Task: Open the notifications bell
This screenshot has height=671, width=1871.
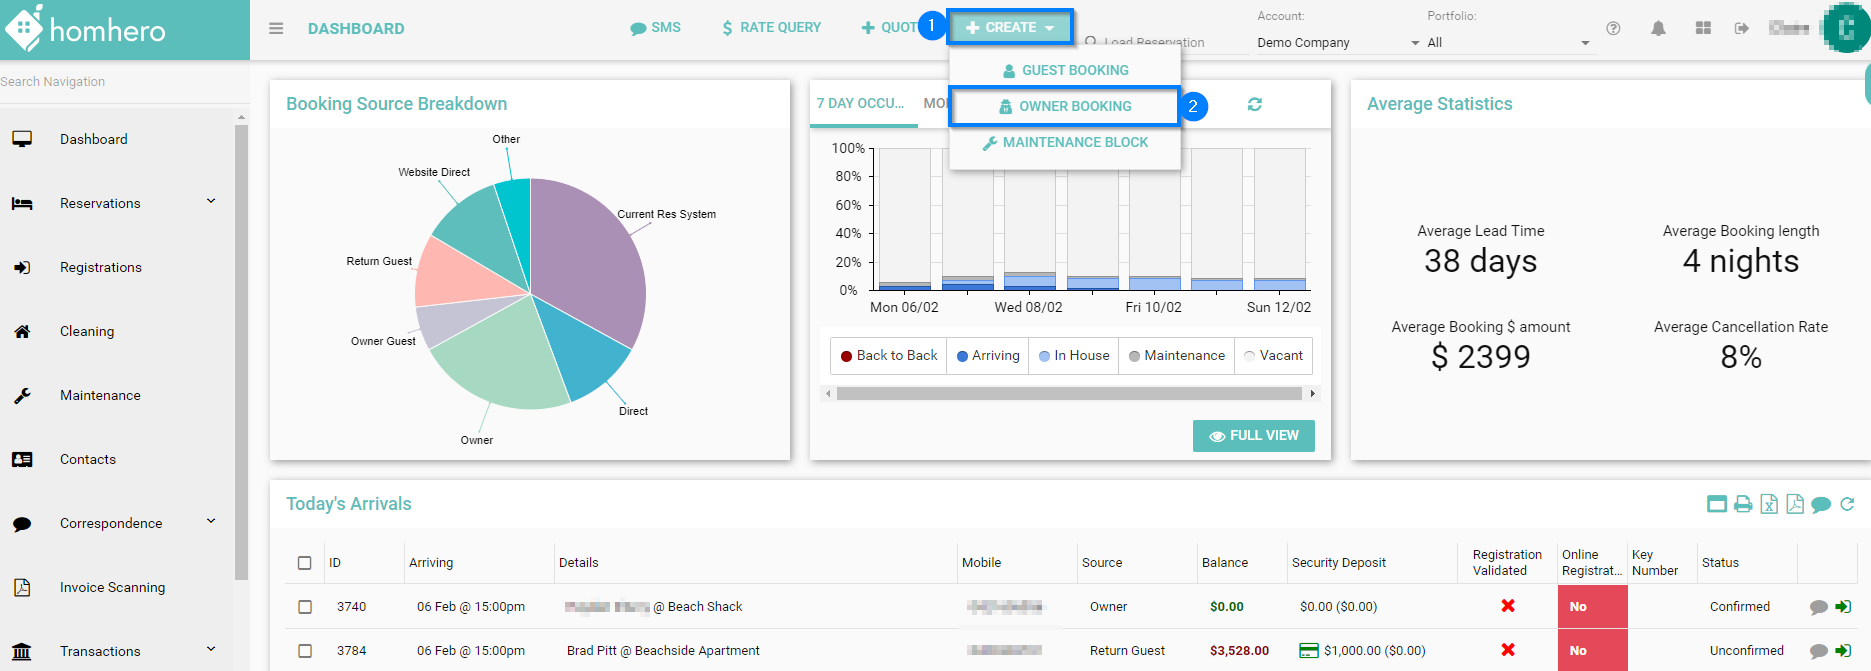Action: [x=1658, y=28]
